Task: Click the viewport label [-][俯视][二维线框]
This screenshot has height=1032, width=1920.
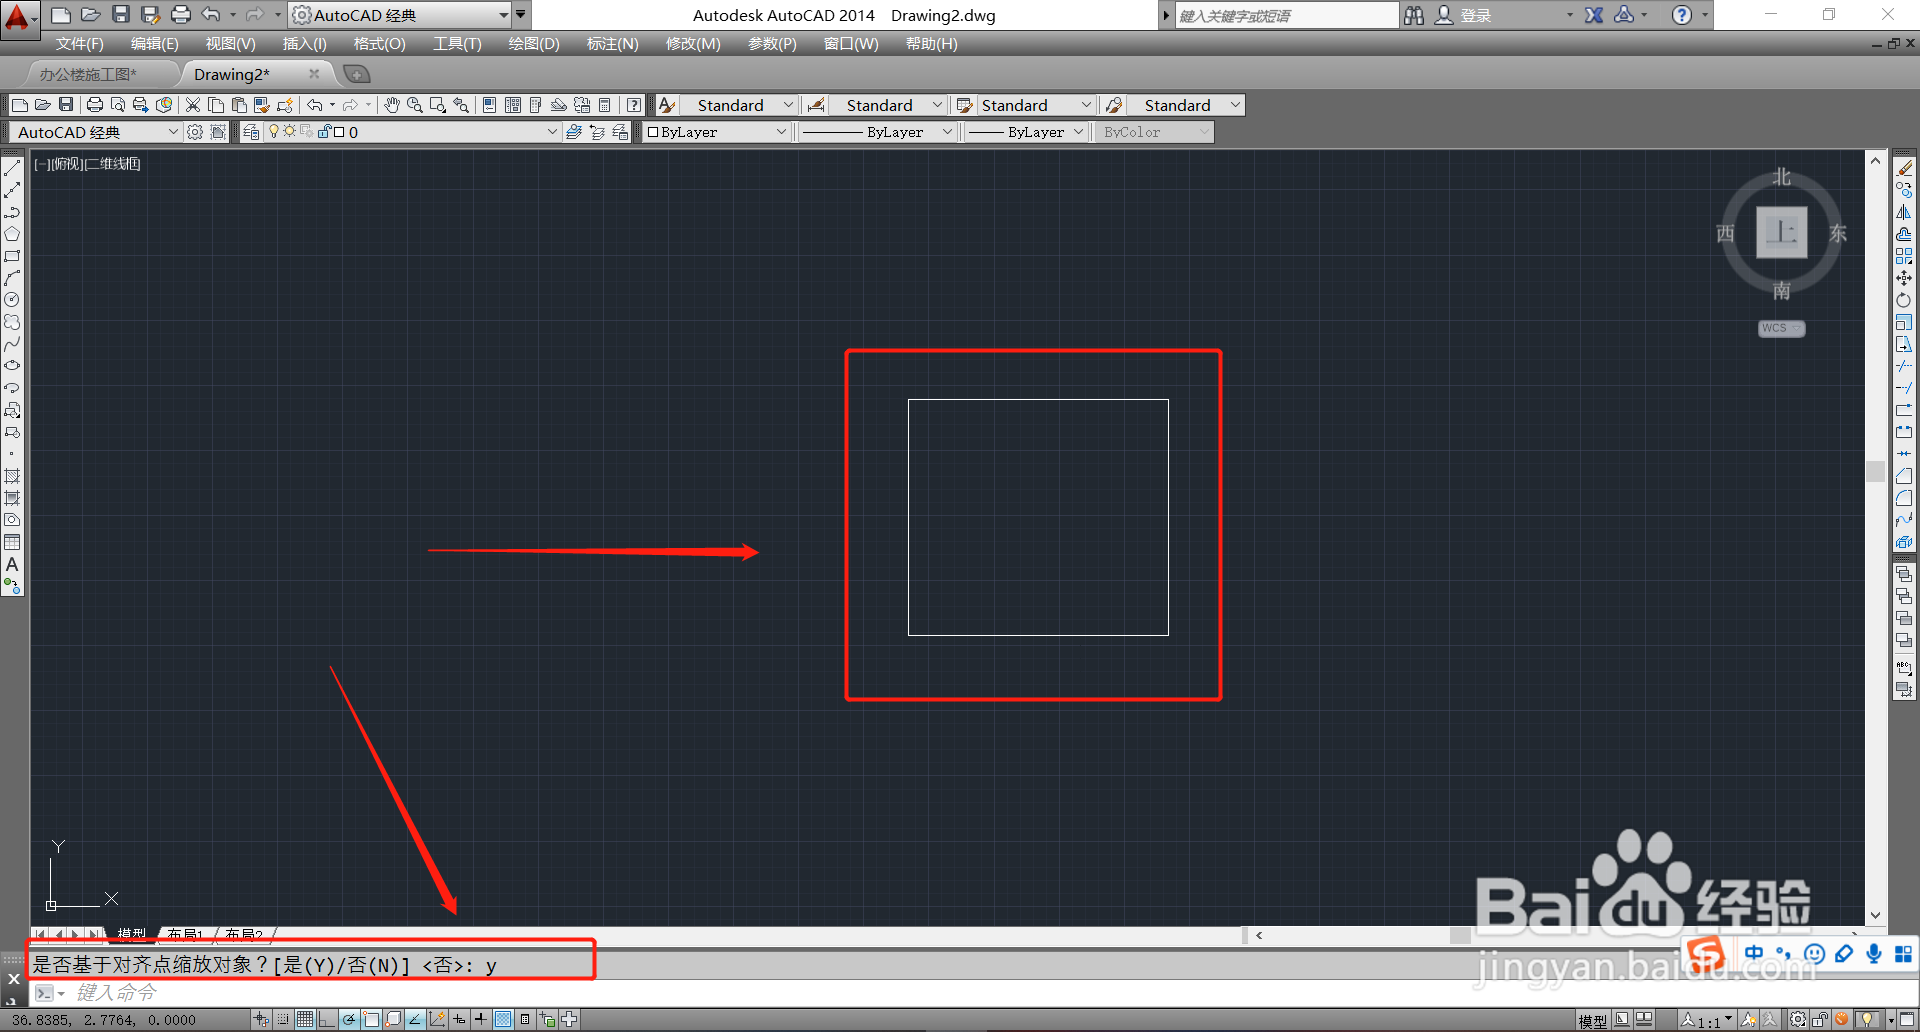Action: click(x=87, y=164)
